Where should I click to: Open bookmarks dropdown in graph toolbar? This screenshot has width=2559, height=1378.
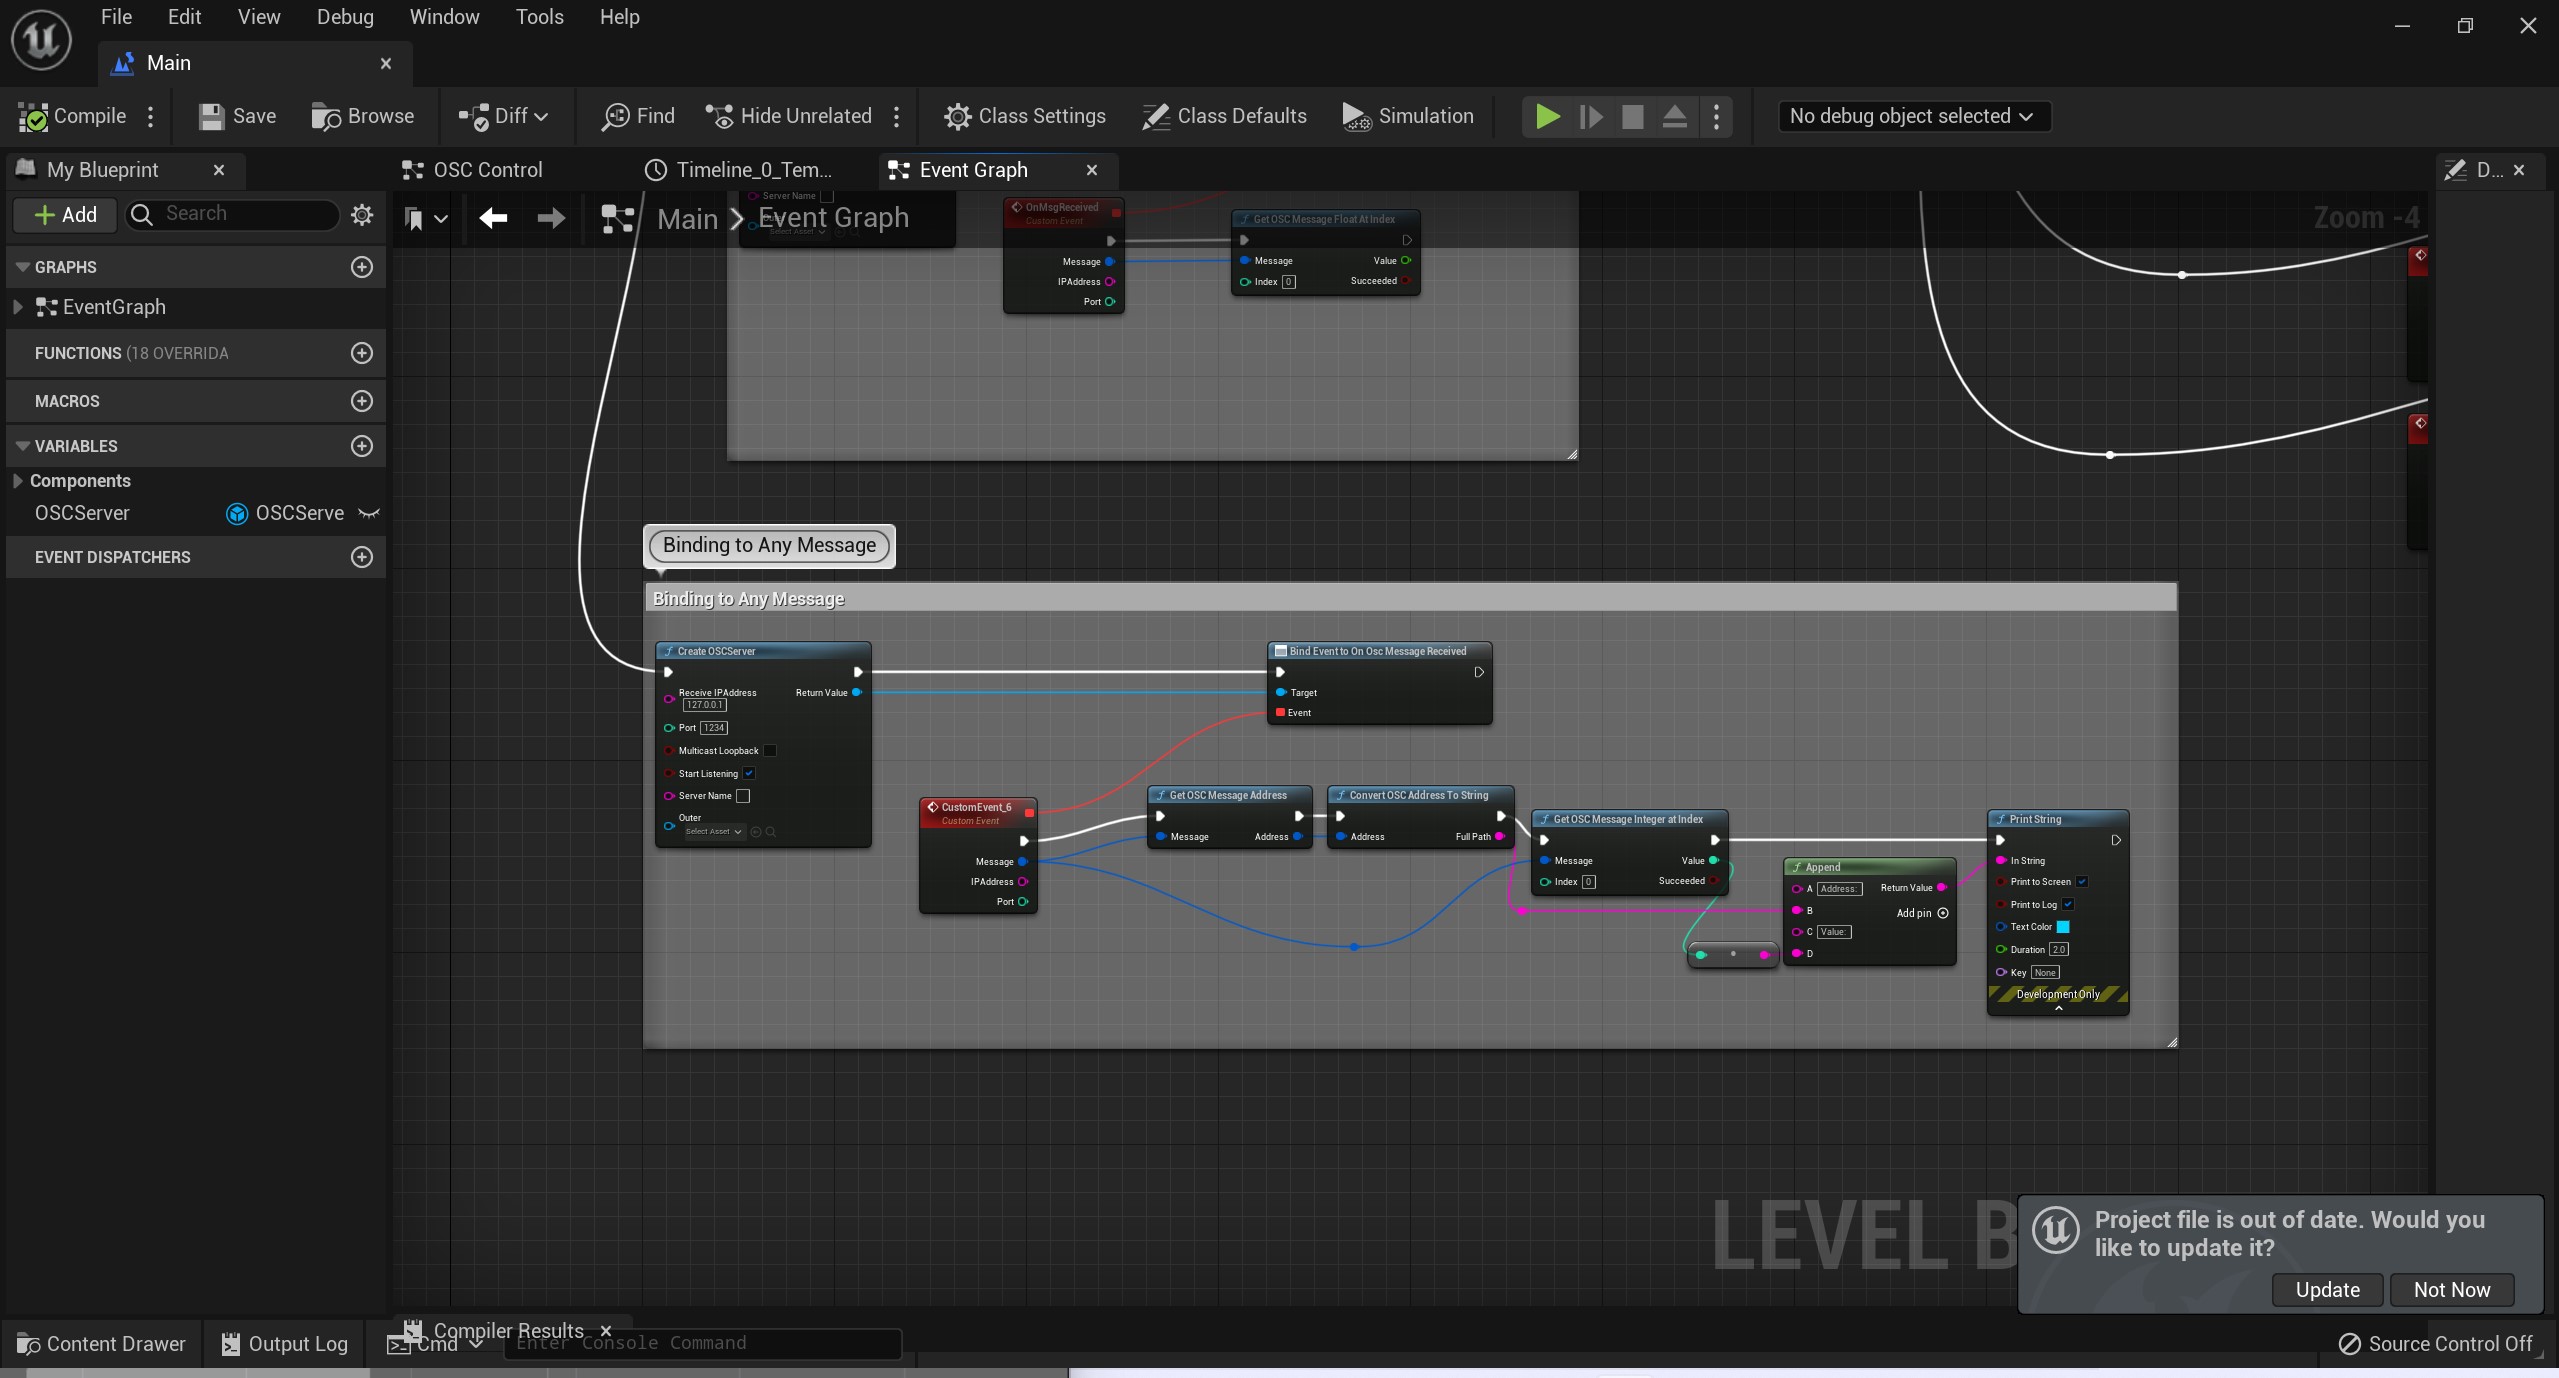click(x=425, y=218)
